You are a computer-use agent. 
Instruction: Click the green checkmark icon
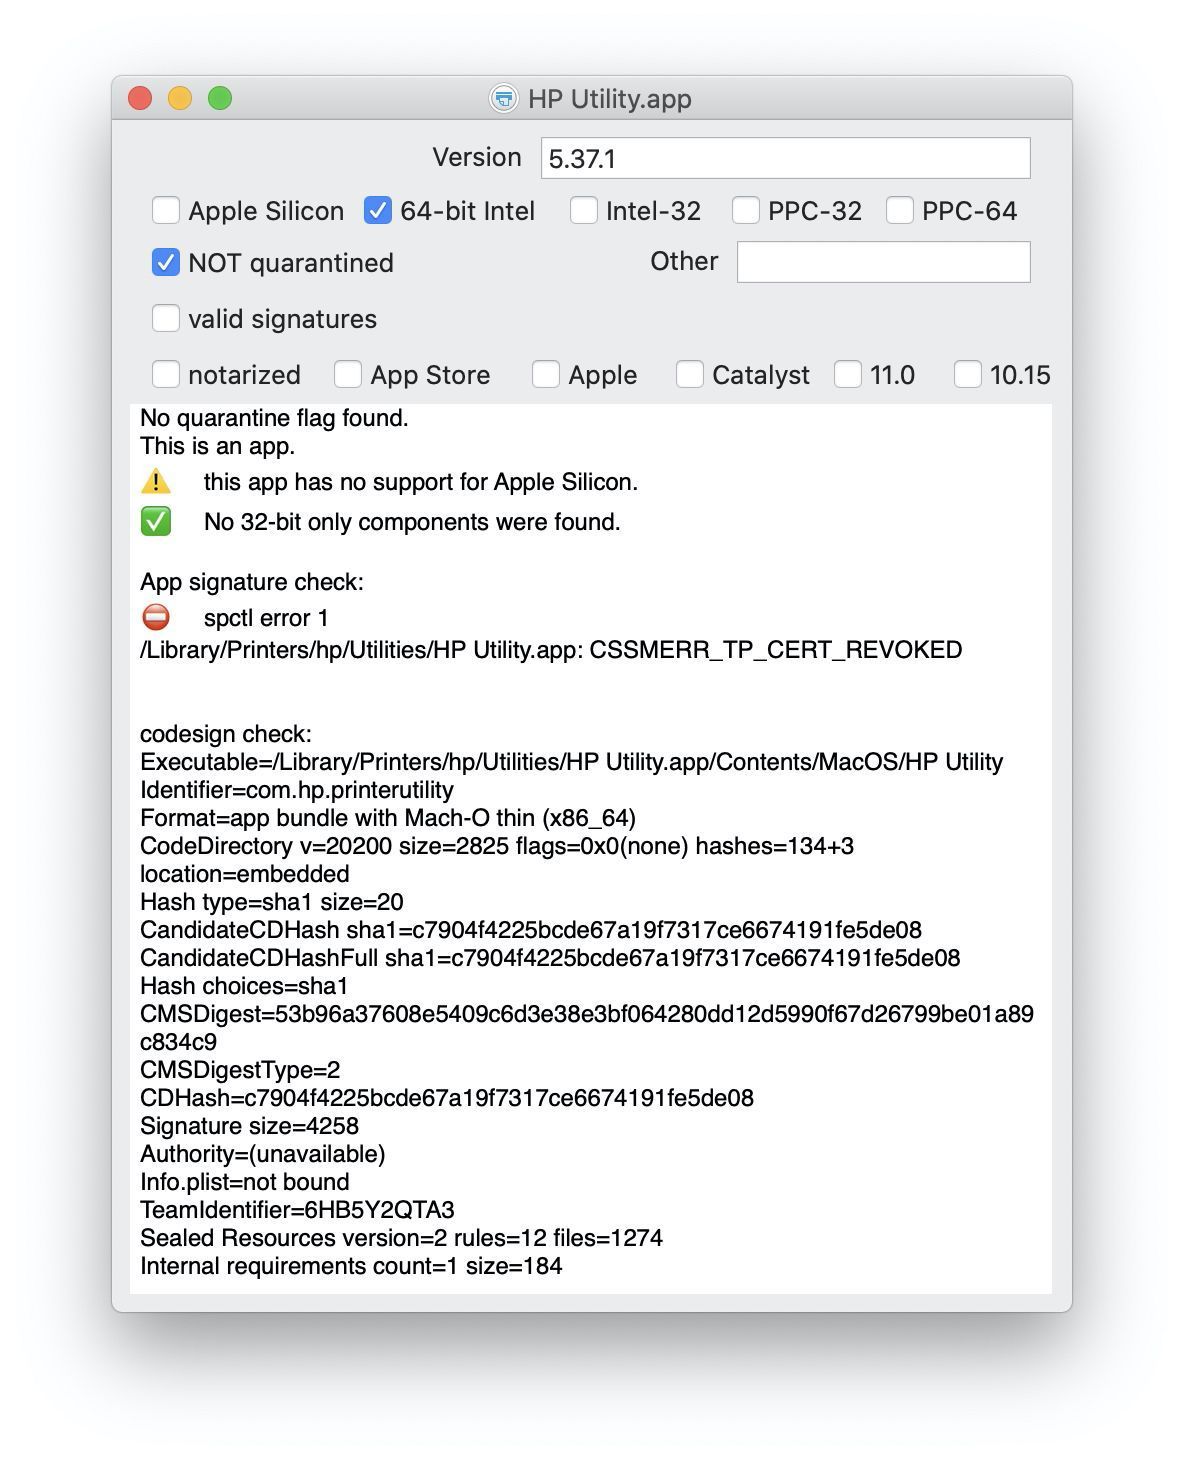(156, 521)
